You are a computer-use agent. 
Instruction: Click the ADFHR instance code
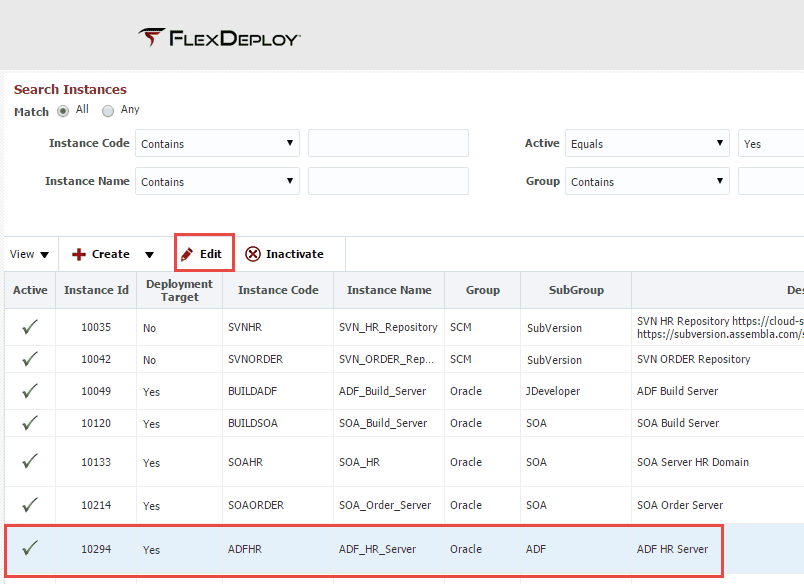pyautogui.click(x=245, y=549)
